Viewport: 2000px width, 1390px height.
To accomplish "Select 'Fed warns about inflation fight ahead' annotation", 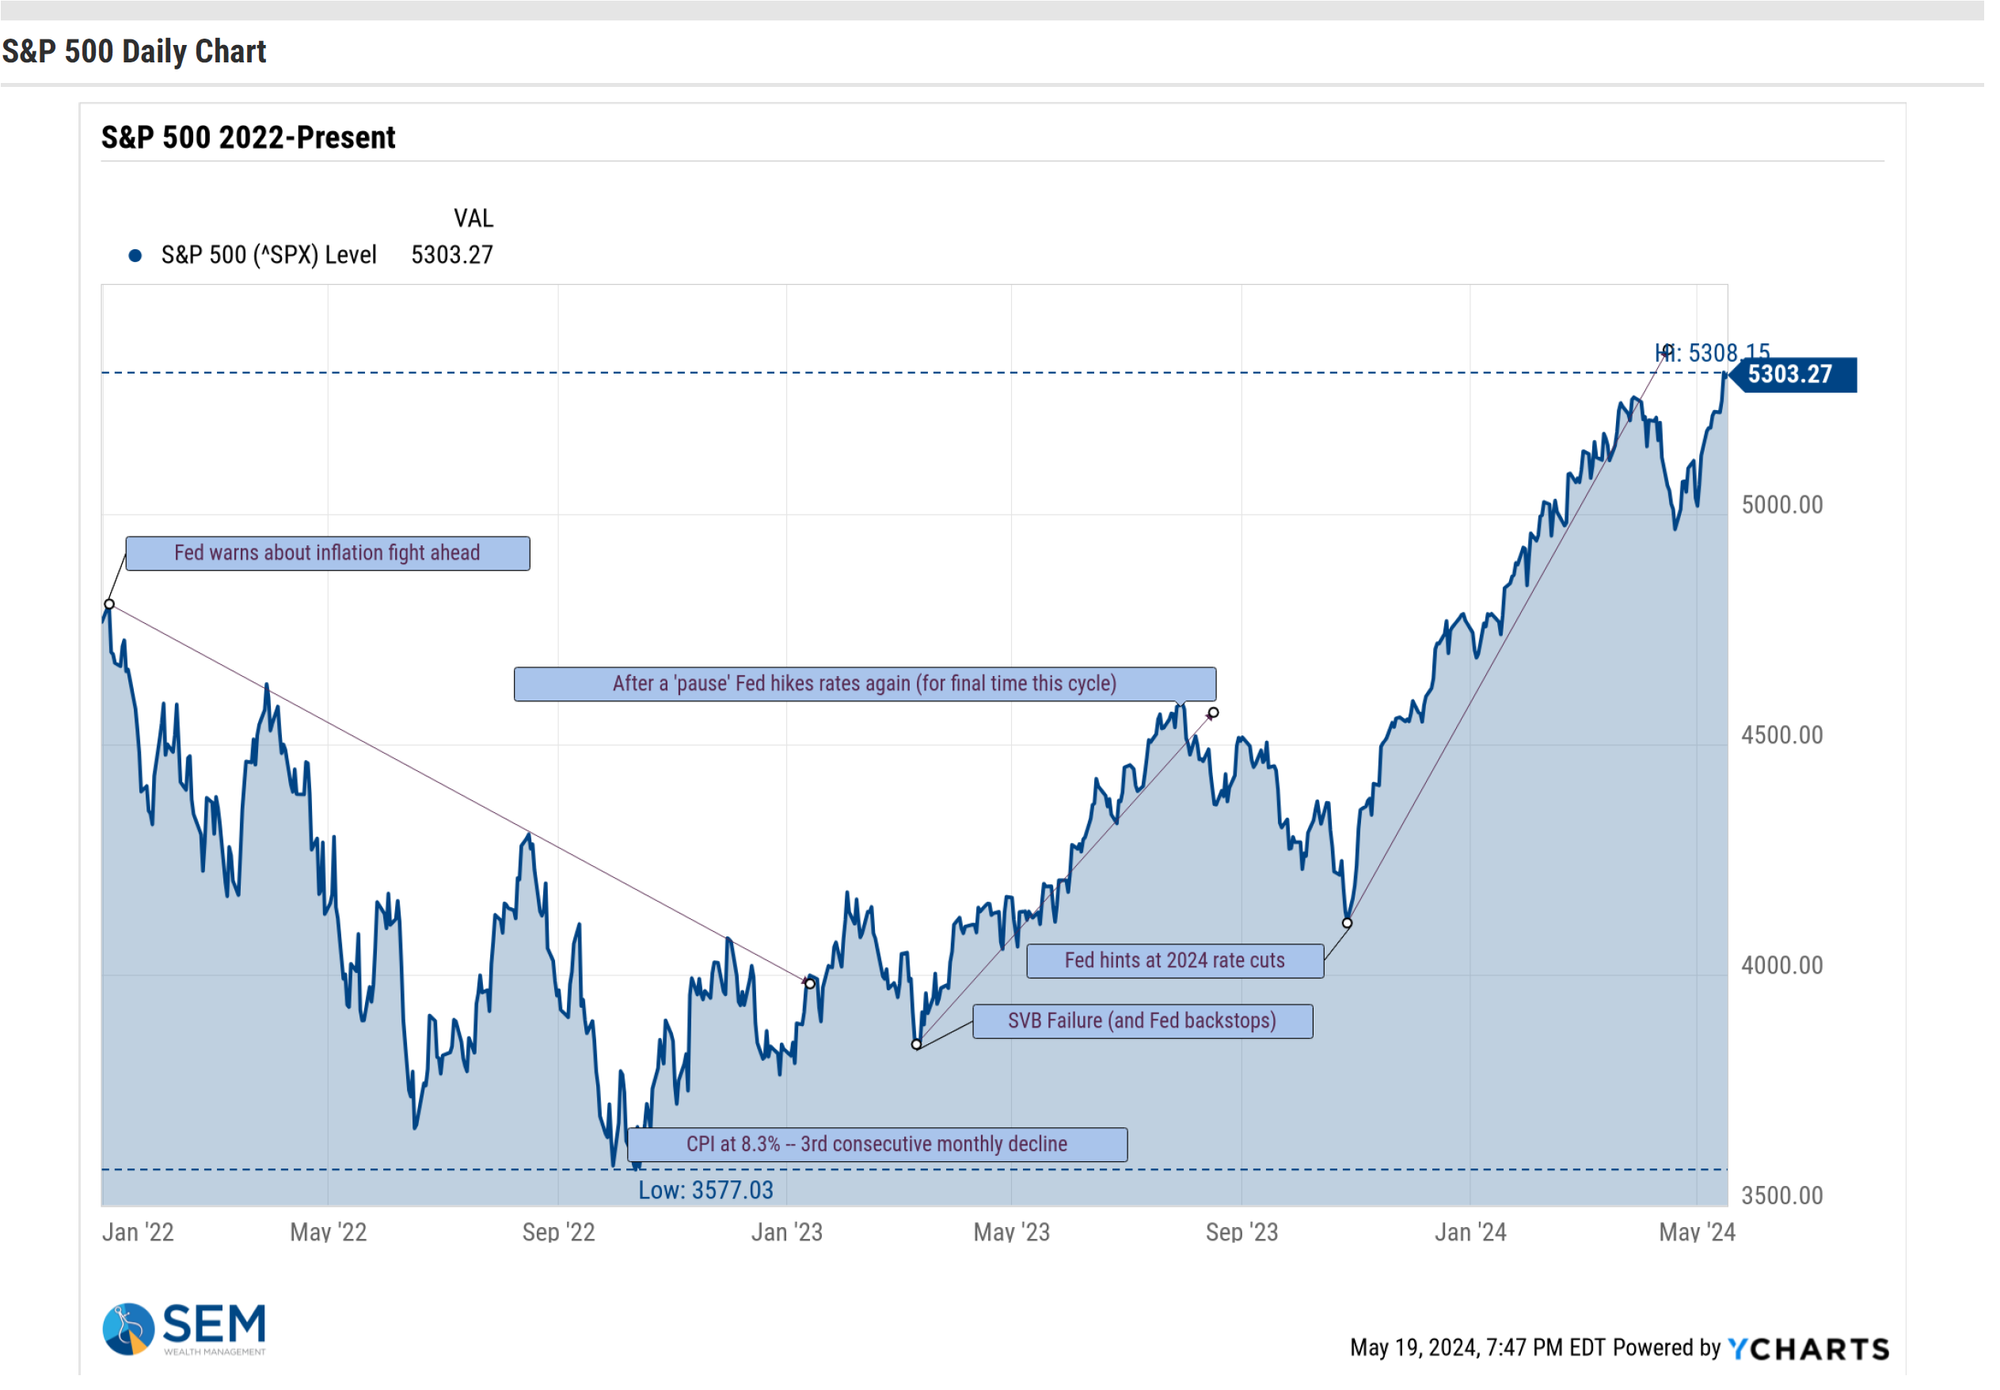I will pos(328,553).
